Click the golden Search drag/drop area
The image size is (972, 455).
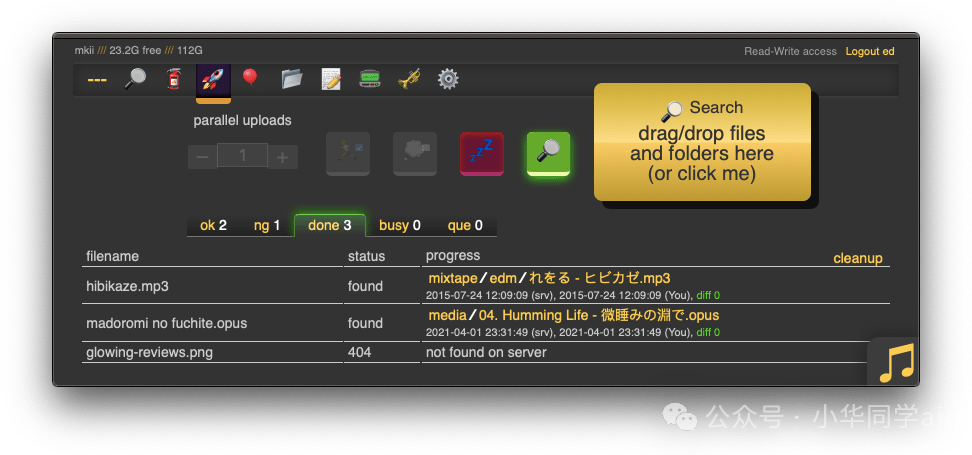702,142
